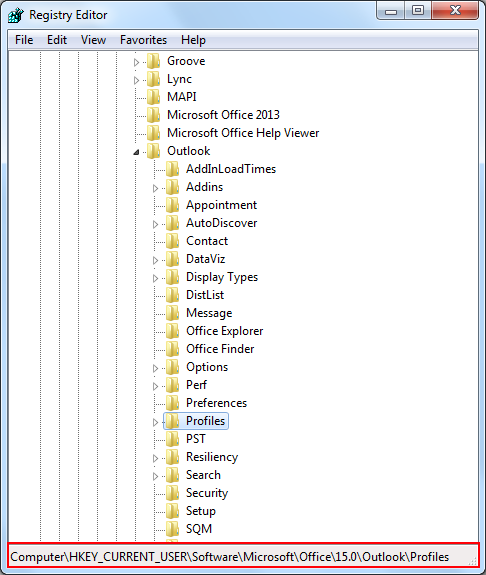This screenshot has height=575, width=486.
Task: Select the SQM folder icon
Action: 173,529
